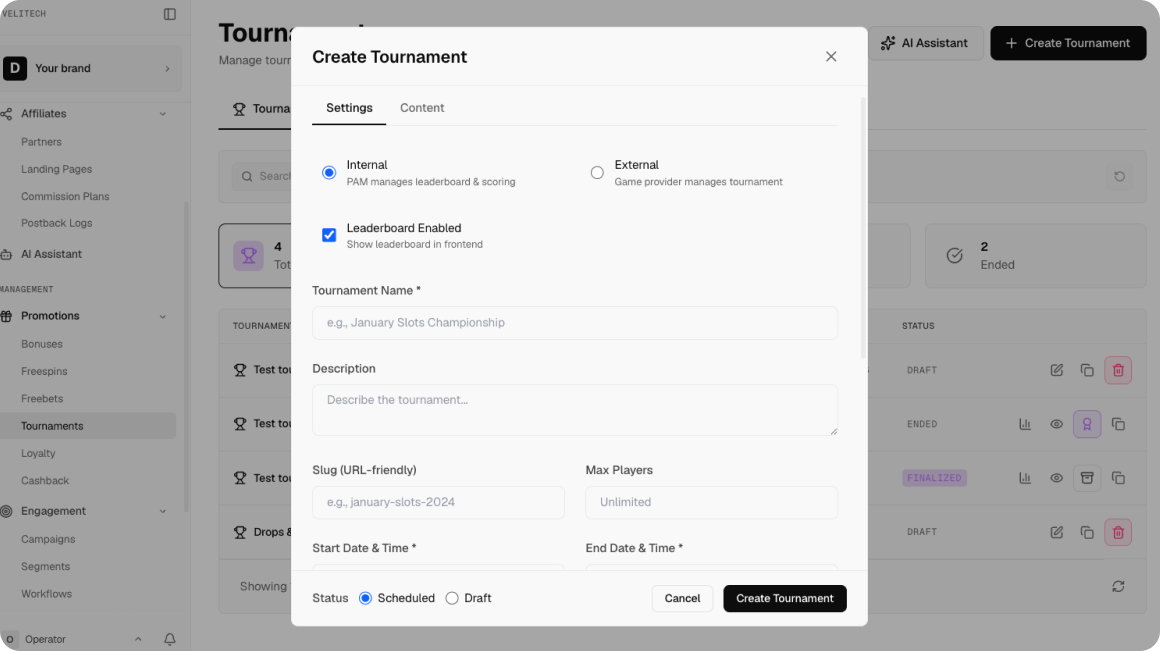Delete the first Test tournament draft row
The height and width of the screenshot is (651, 1160).
[1118, 370]
